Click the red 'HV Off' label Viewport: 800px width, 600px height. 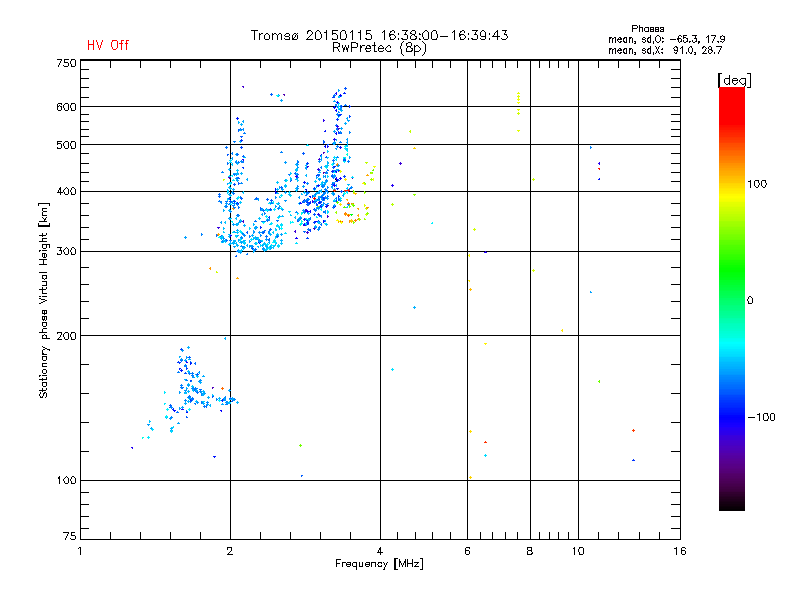click(x=108, y=45)
